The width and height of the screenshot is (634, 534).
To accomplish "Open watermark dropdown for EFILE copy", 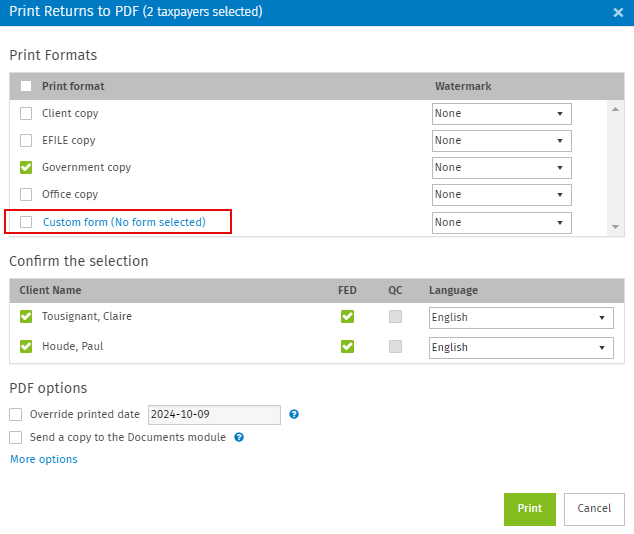I will (x=501, y=141).
